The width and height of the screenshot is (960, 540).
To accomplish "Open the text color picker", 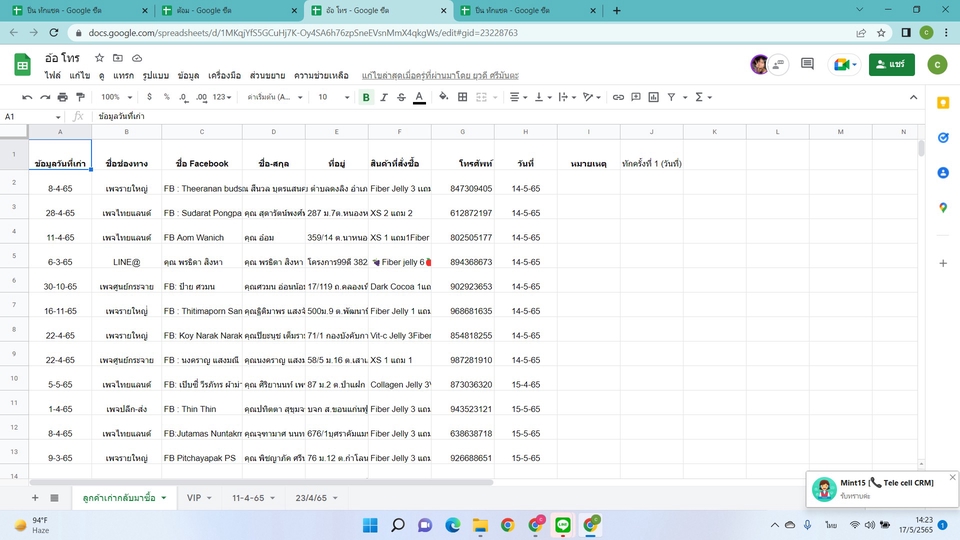I will [x=419, y=97].
